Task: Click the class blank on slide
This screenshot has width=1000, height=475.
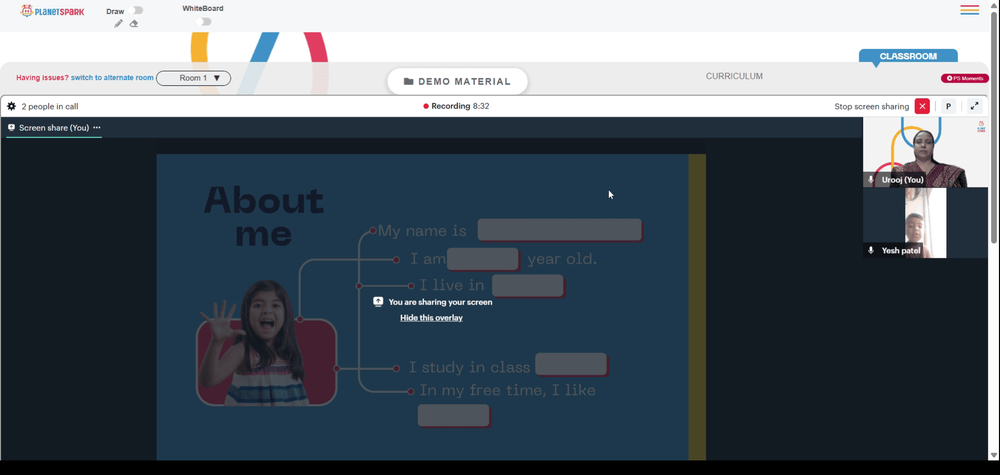Action: (571, 364)
